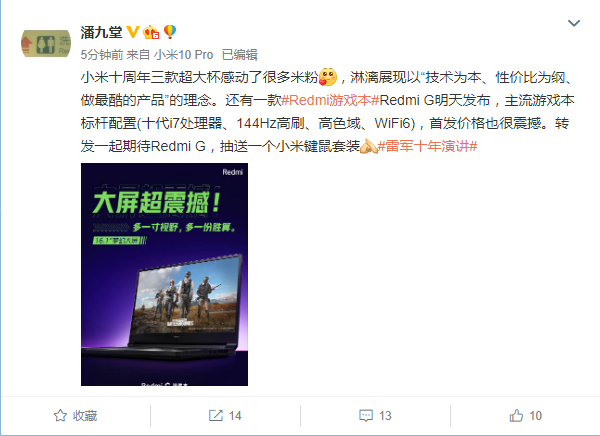Click the comment speech bubble icon

(366, 416)
